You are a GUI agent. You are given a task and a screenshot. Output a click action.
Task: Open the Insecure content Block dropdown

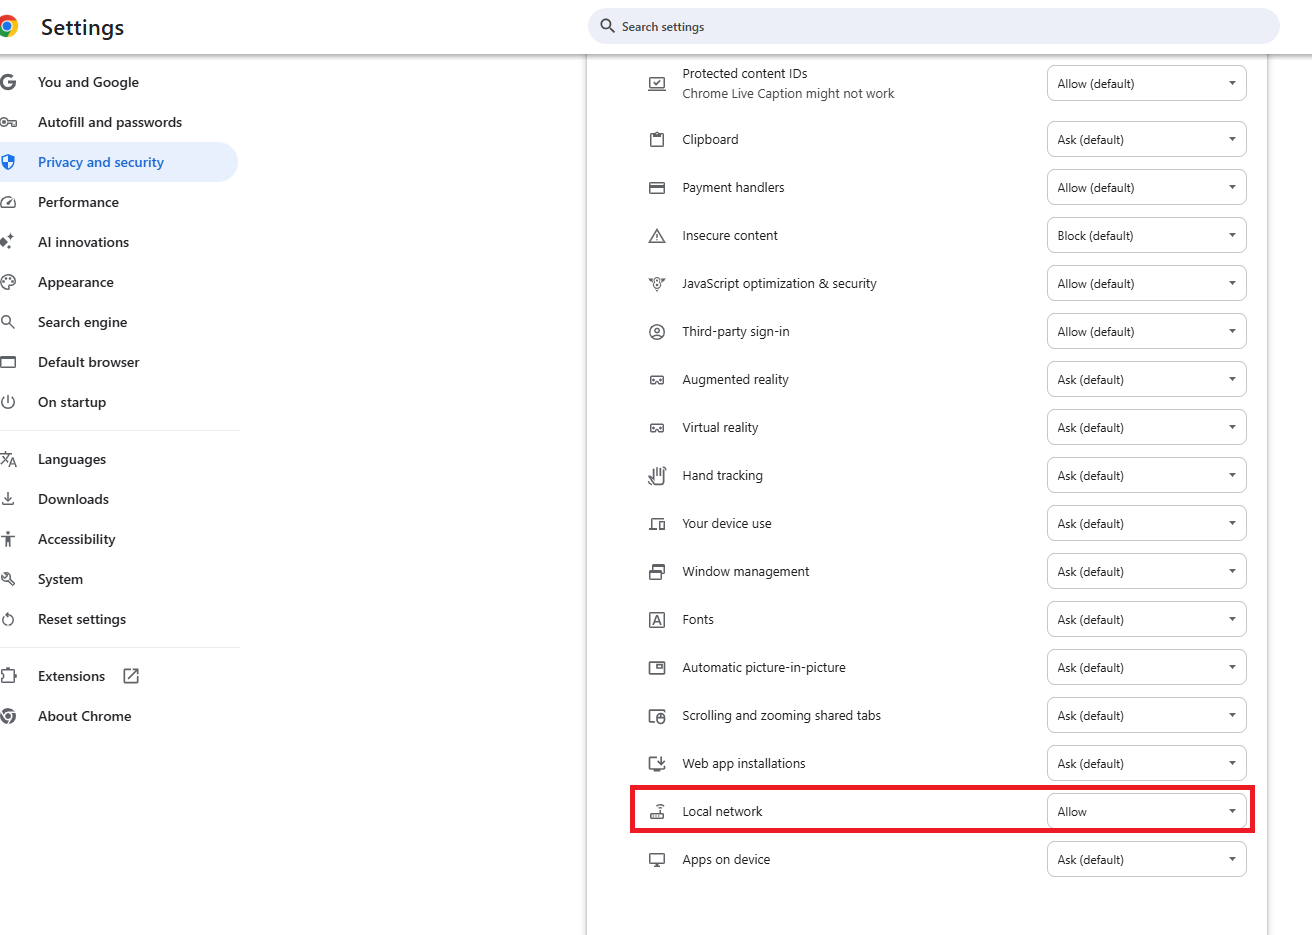(1146, 236)
